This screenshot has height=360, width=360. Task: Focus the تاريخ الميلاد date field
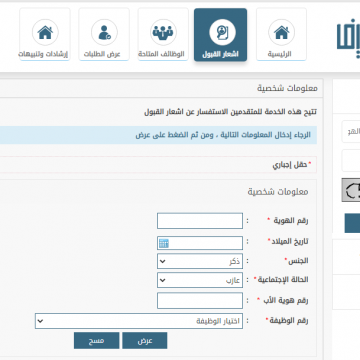coord(200,243)
